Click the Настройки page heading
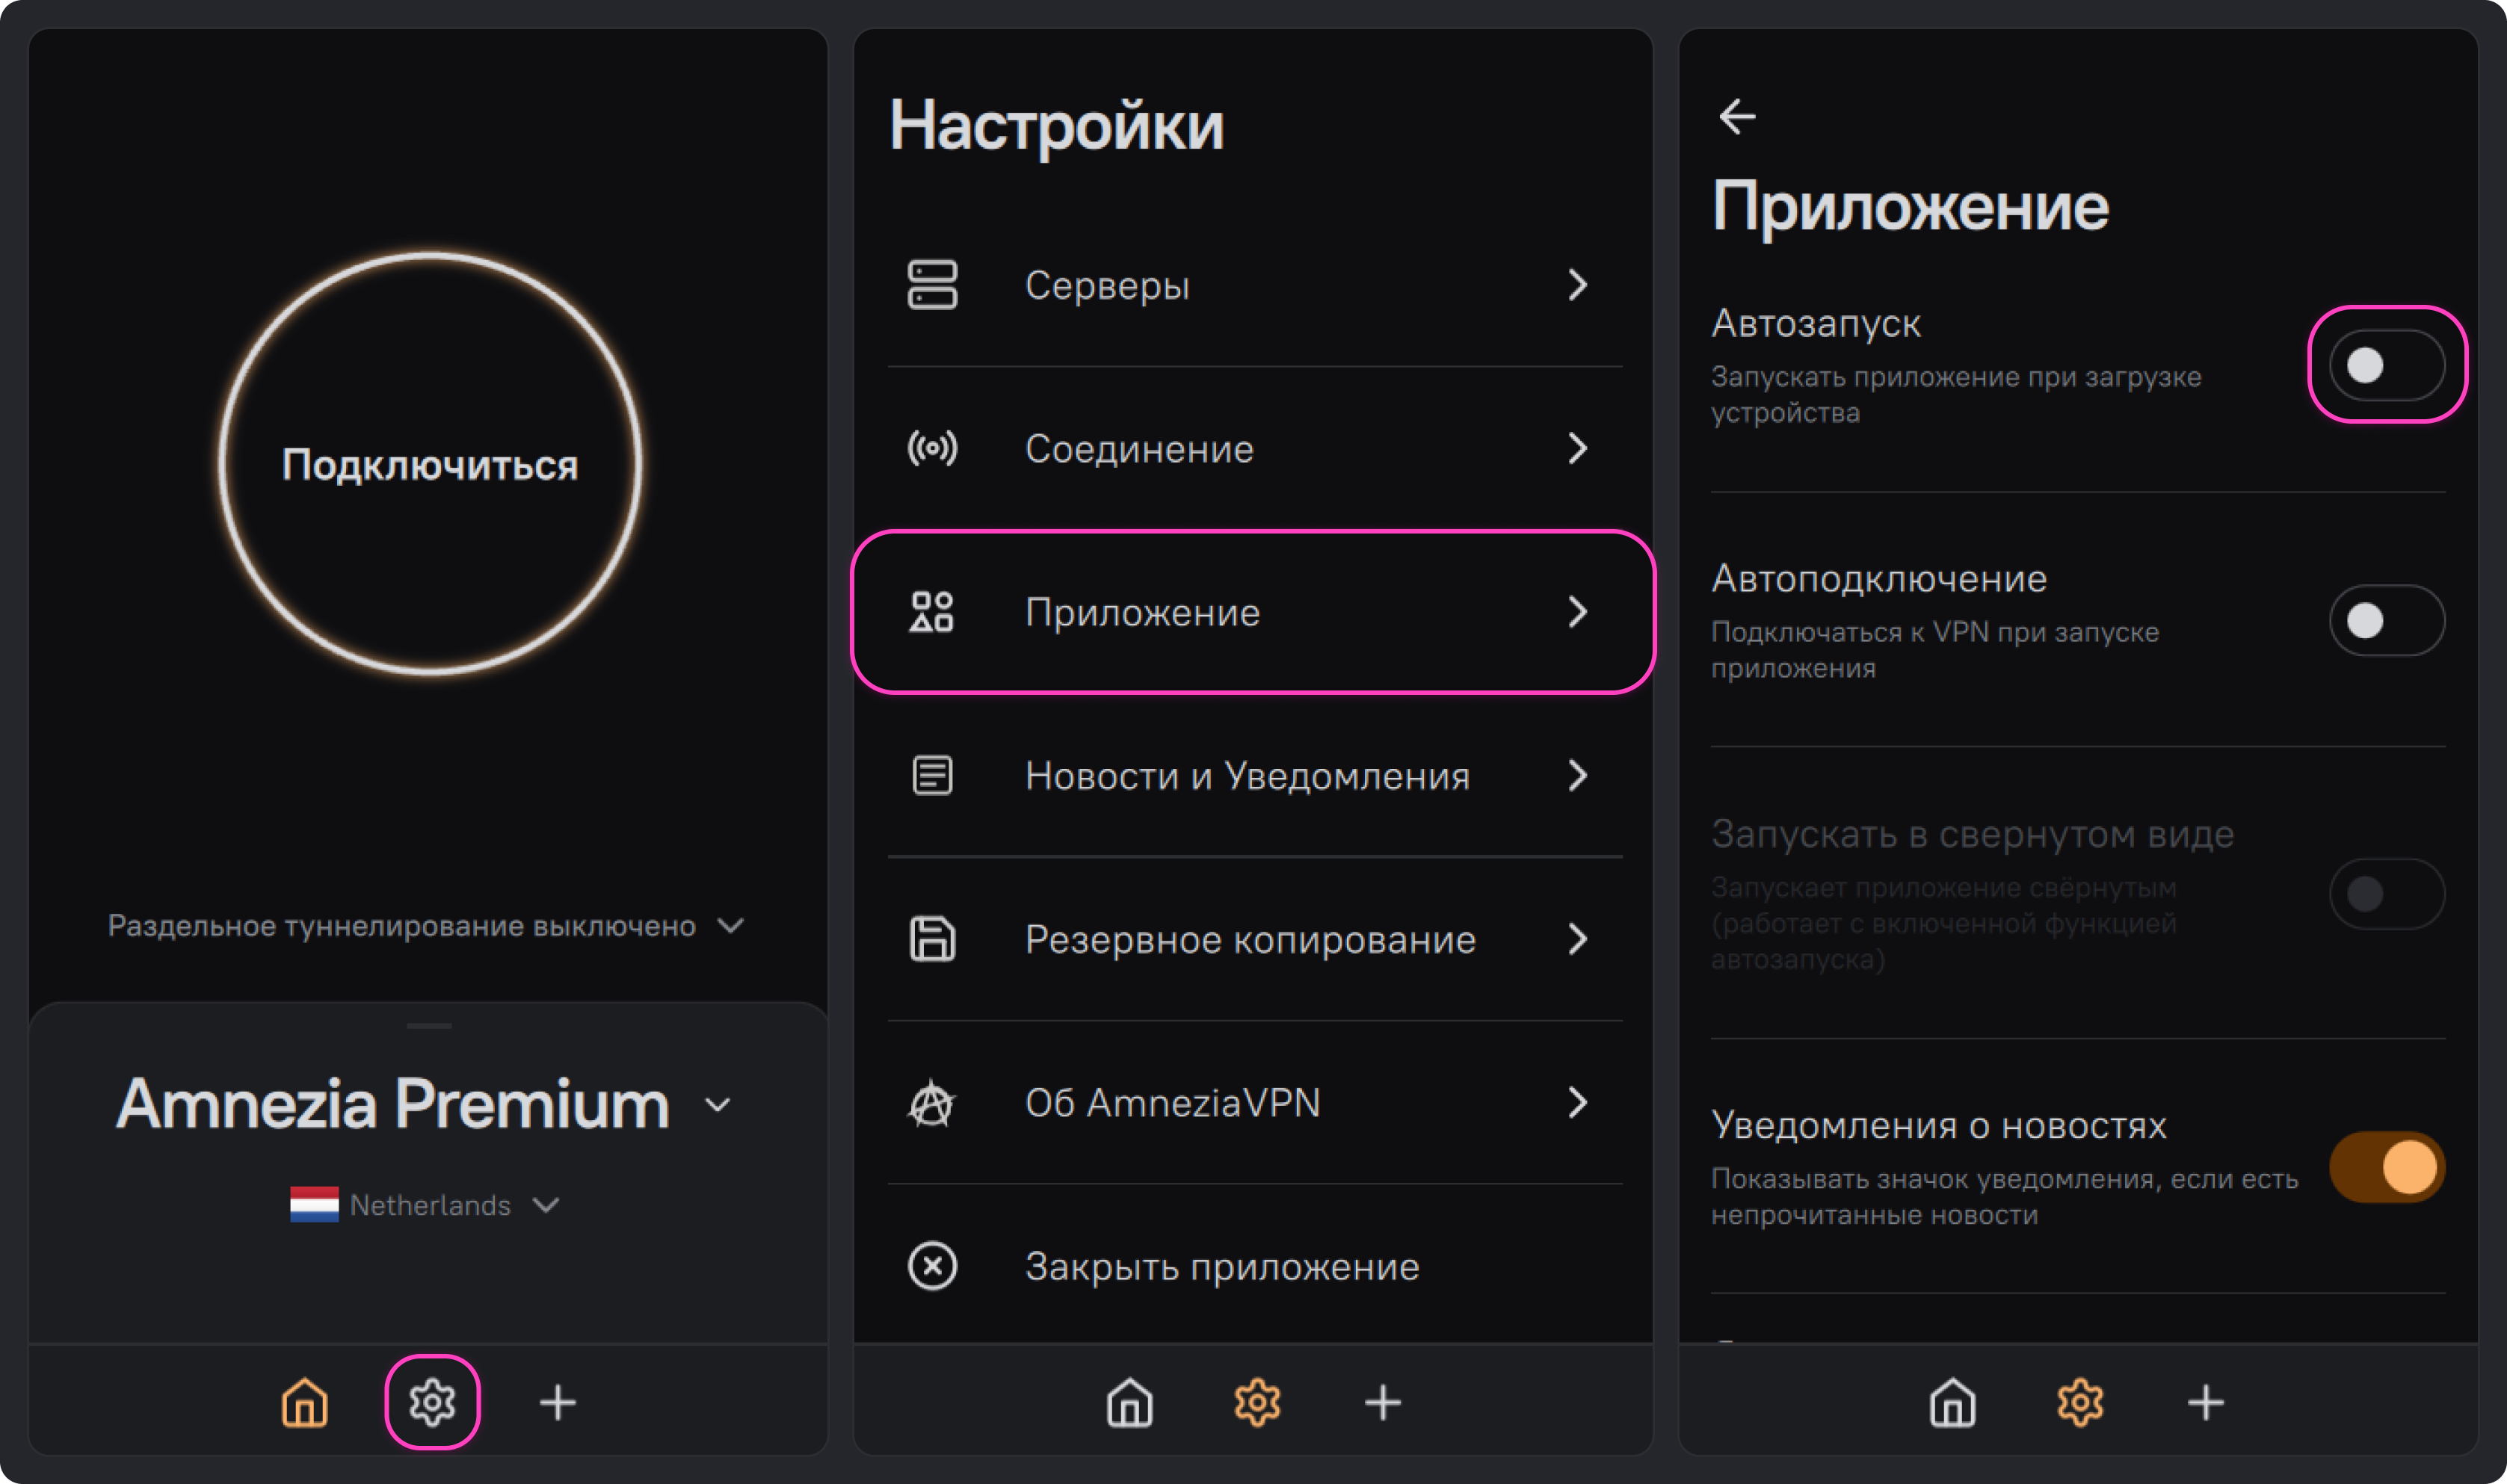Viewport: 2507px width, 1484px height. point(1056,126)
